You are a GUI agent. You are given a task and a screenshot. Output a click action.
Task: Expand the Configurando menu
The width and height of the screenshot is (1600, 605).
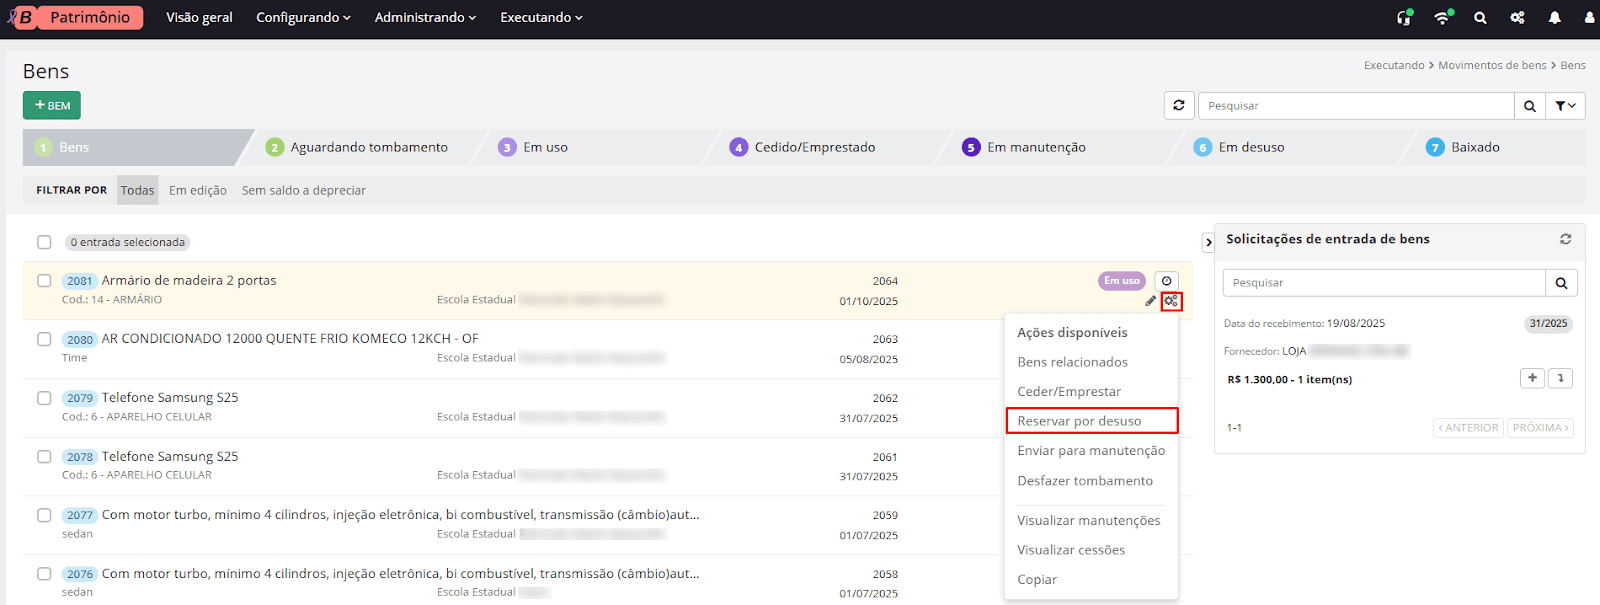coord(303,17)
